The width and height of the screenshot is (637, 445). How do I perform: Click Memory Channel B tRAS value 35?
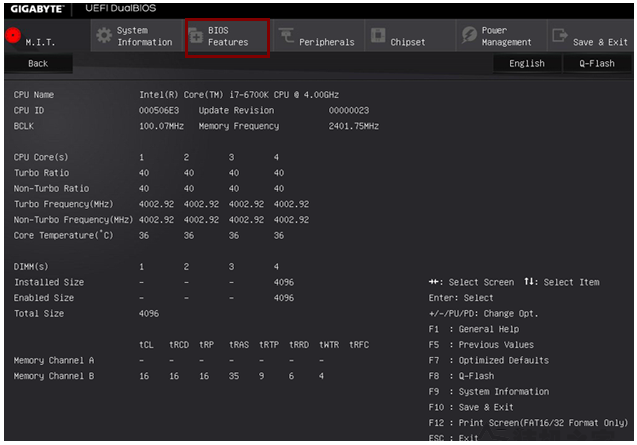pos(234,376)
